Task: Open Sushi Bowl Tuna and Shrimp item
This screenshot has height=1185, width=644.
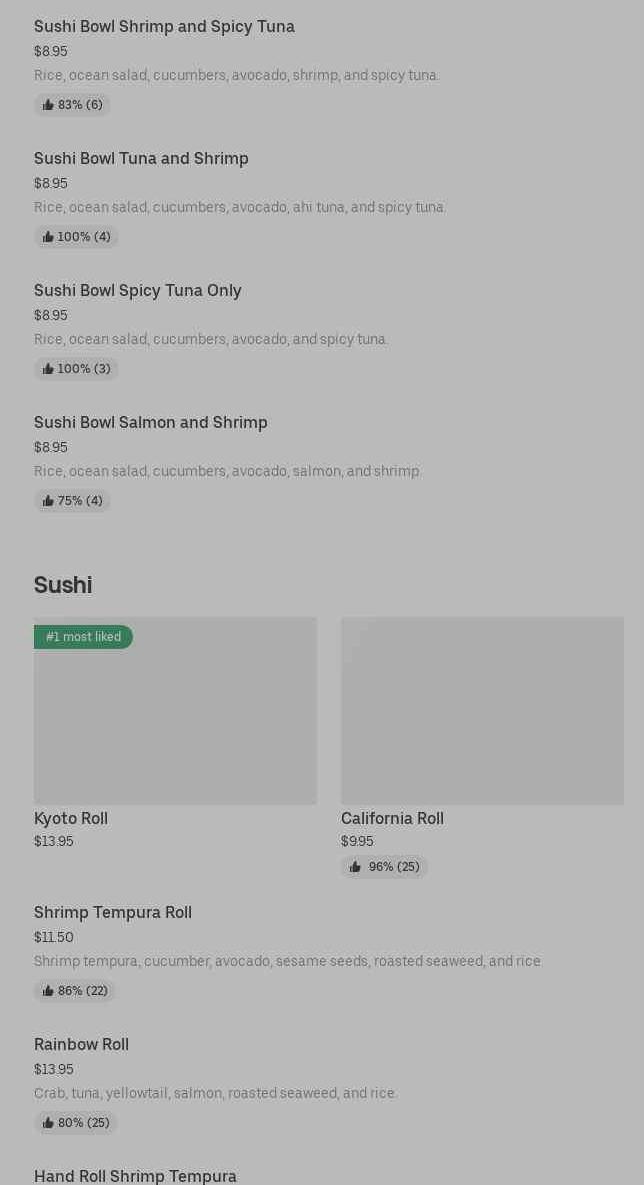Action: pyautogui.click(x=141, y=159)
